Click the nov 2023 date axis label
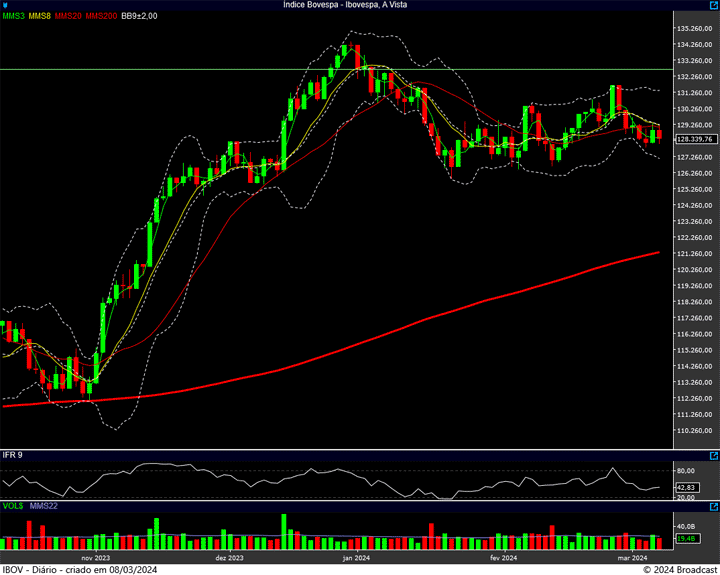This screenshot has width=720, height=575. tap(95, 558)
